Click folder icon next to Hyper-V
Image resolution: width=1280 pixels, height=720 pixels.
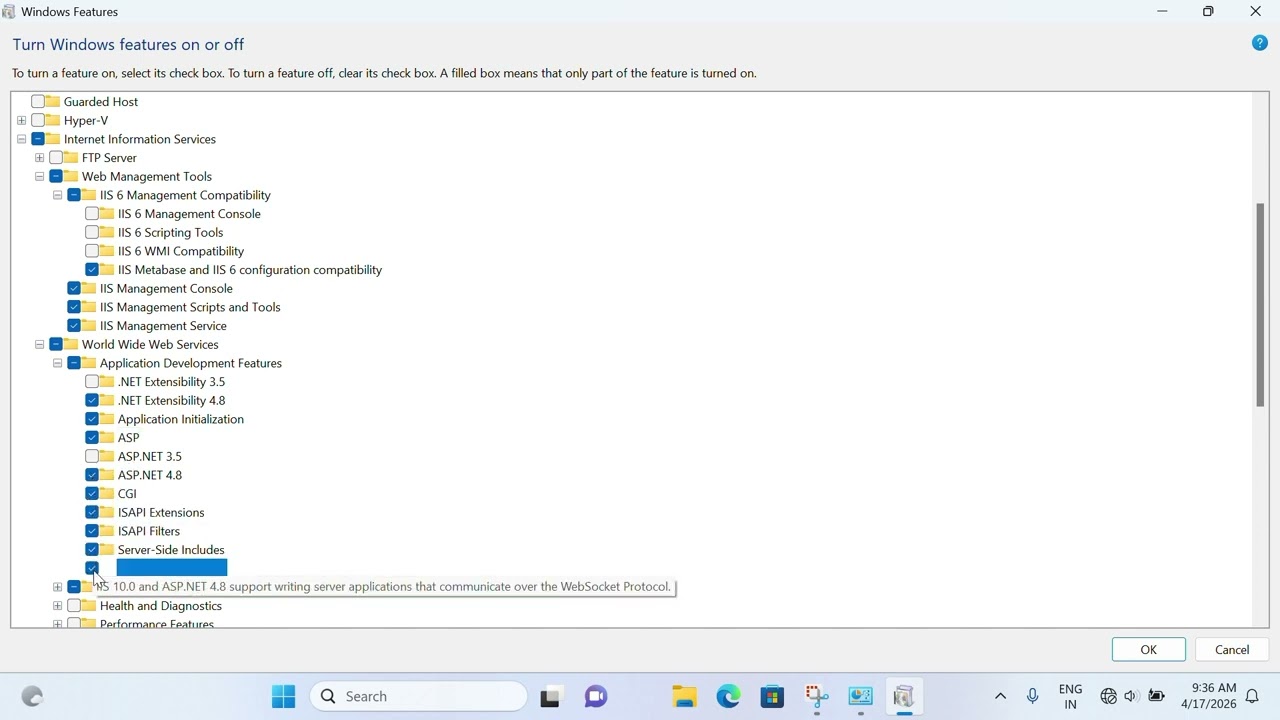(x=52, y=120)
